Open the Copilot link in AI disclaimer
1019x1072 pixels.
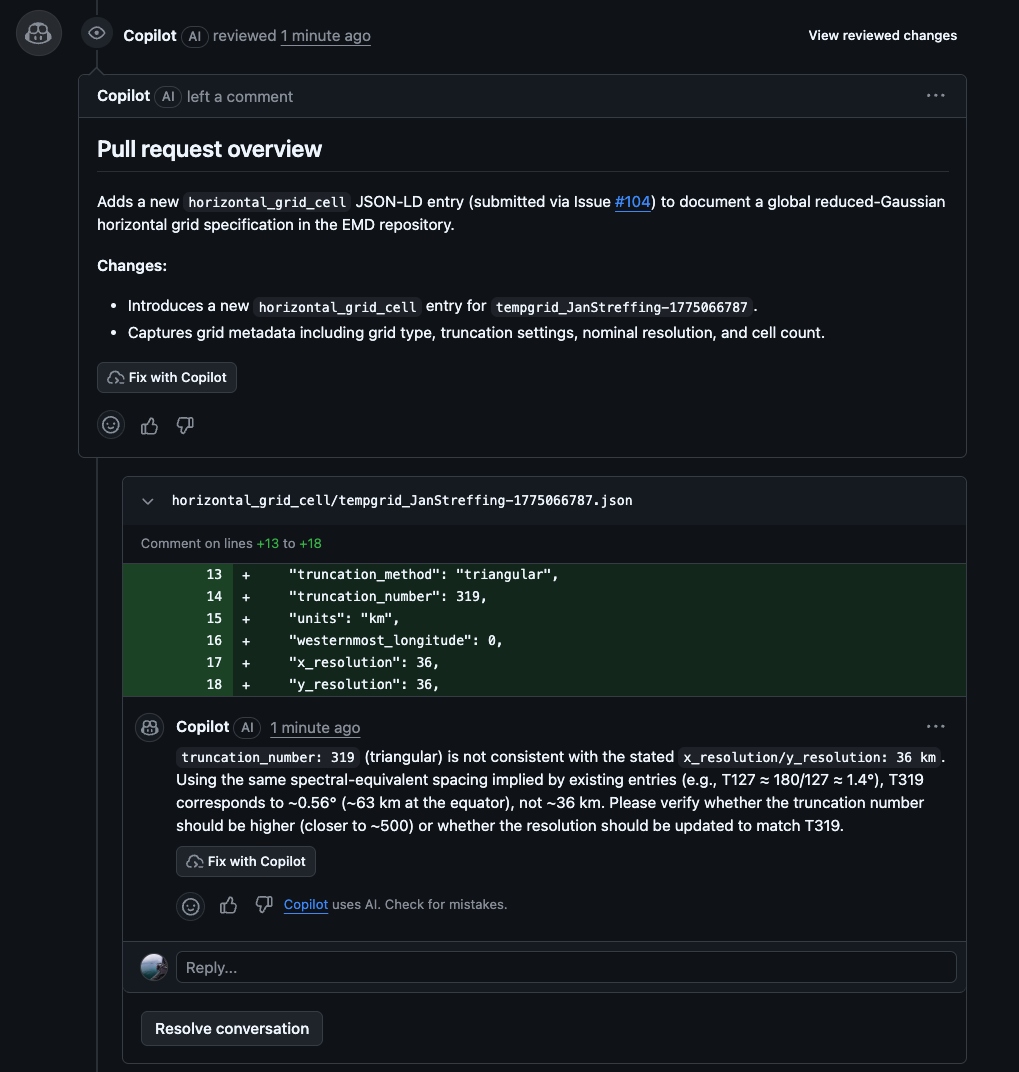pyautogui.click(x=306, y=904)
